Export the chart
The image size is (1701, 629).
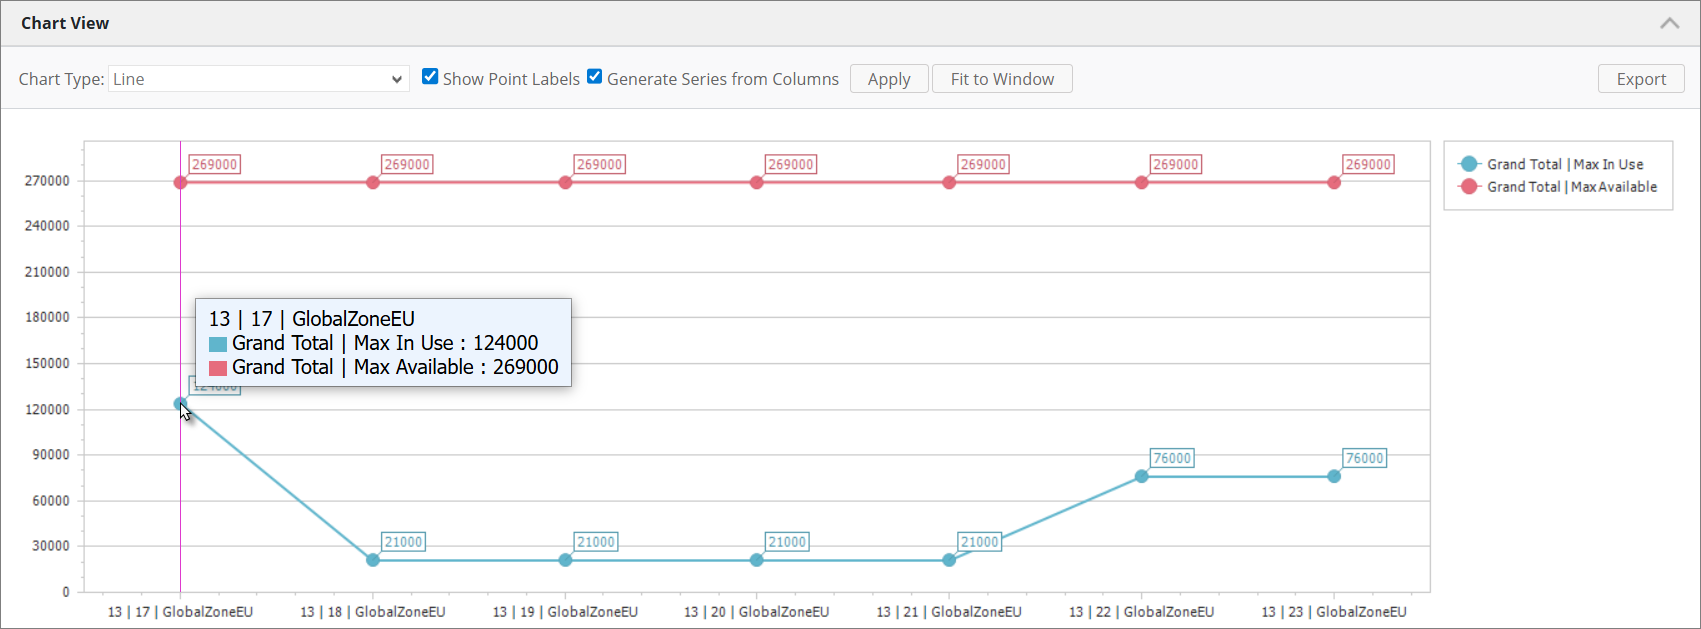pyautogui.click(x=1640, y=79)
